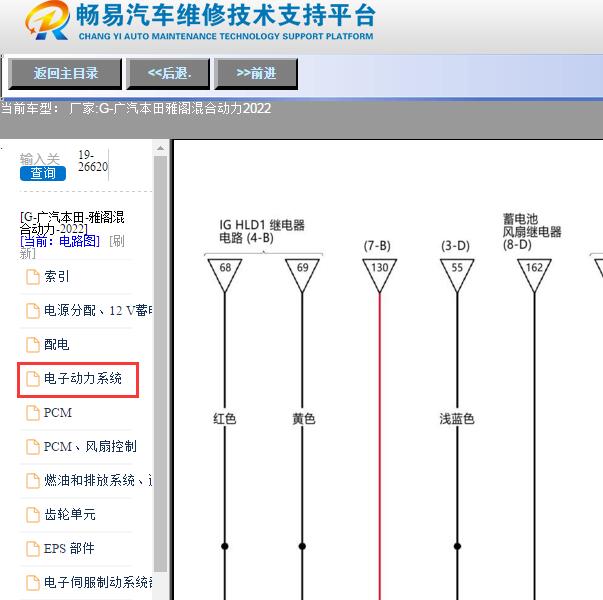Click the document icon beside 电子伺服制动系统

[x=33, y=583]
